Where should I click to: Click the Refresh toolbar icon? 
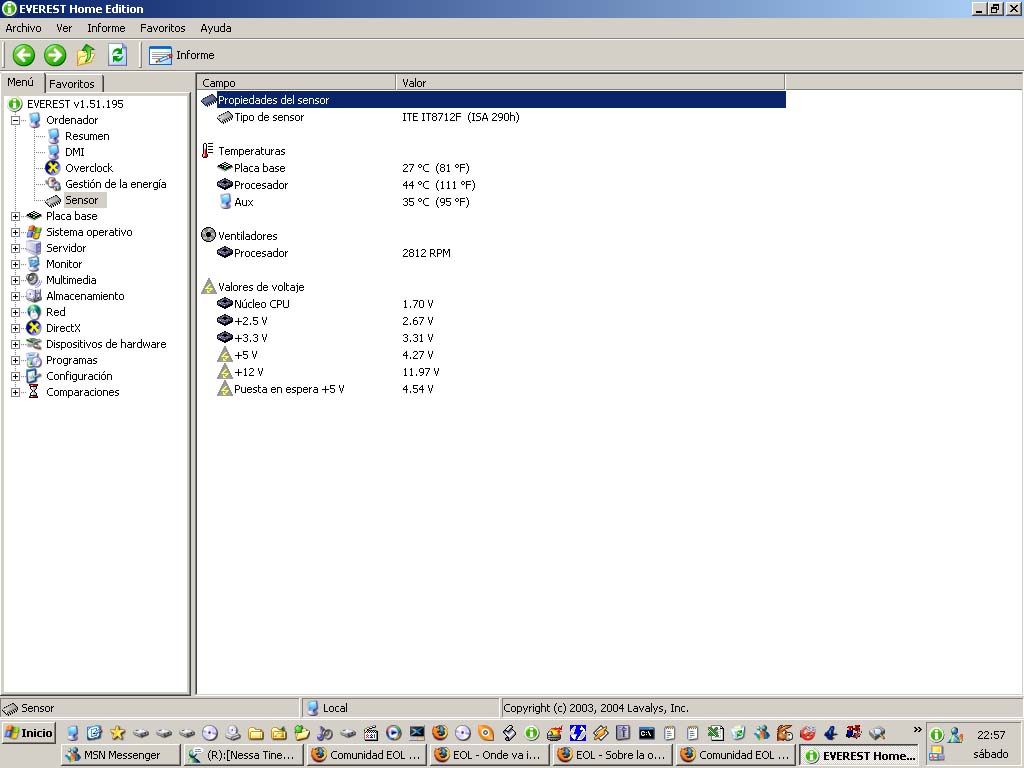point(117,55)
